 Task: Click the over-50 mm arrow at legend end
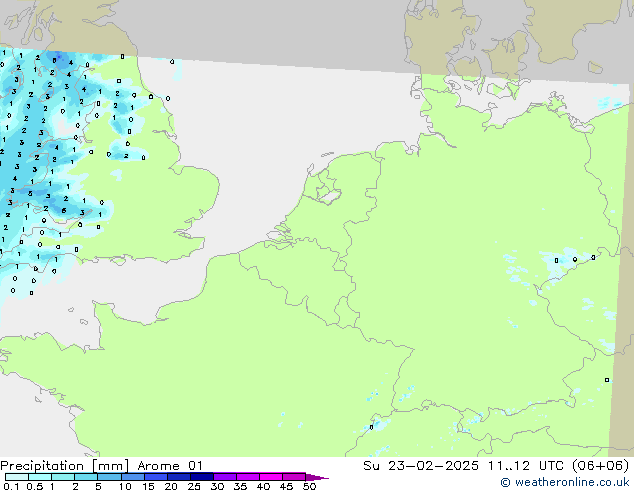317,477
